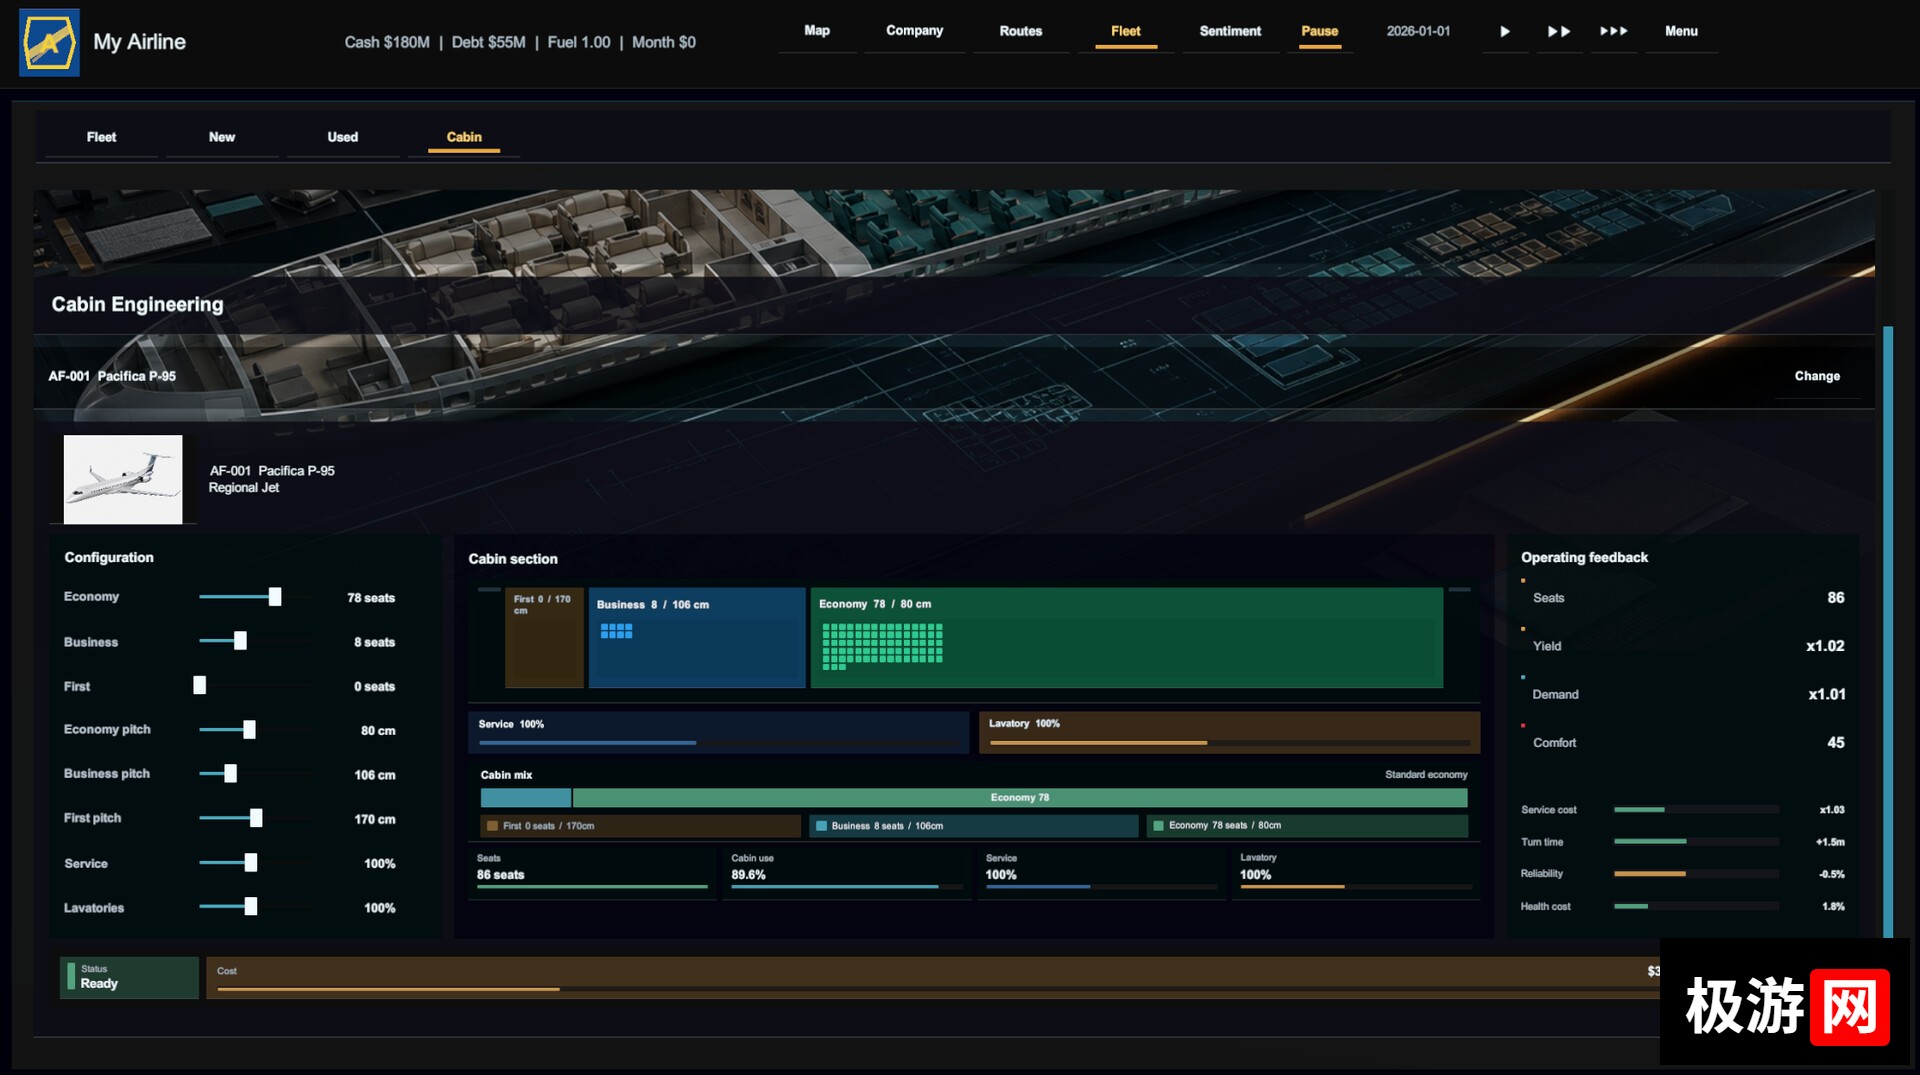This screenshot has height=1075, width=1920.
Task: Adjust the First seats slider handle
Action: tap(200, 685)
